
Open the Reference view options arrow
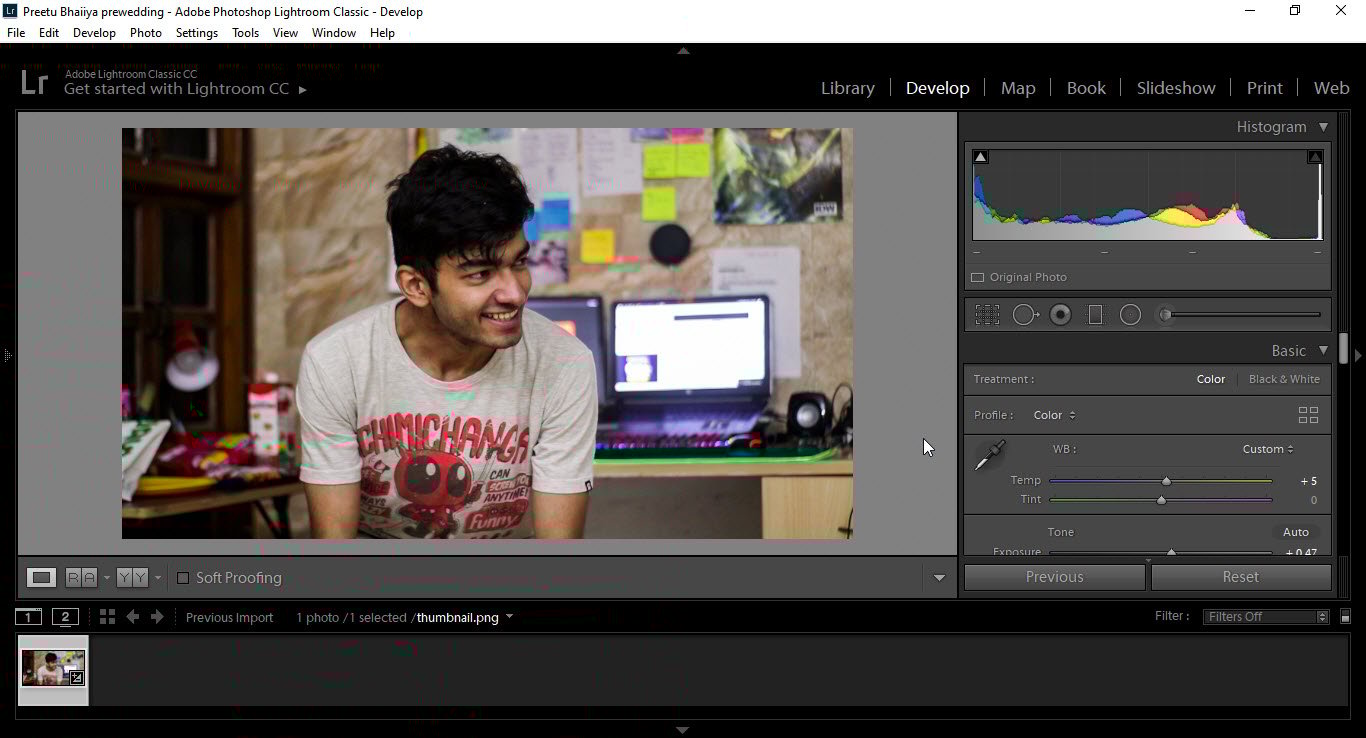click(106, 578)
